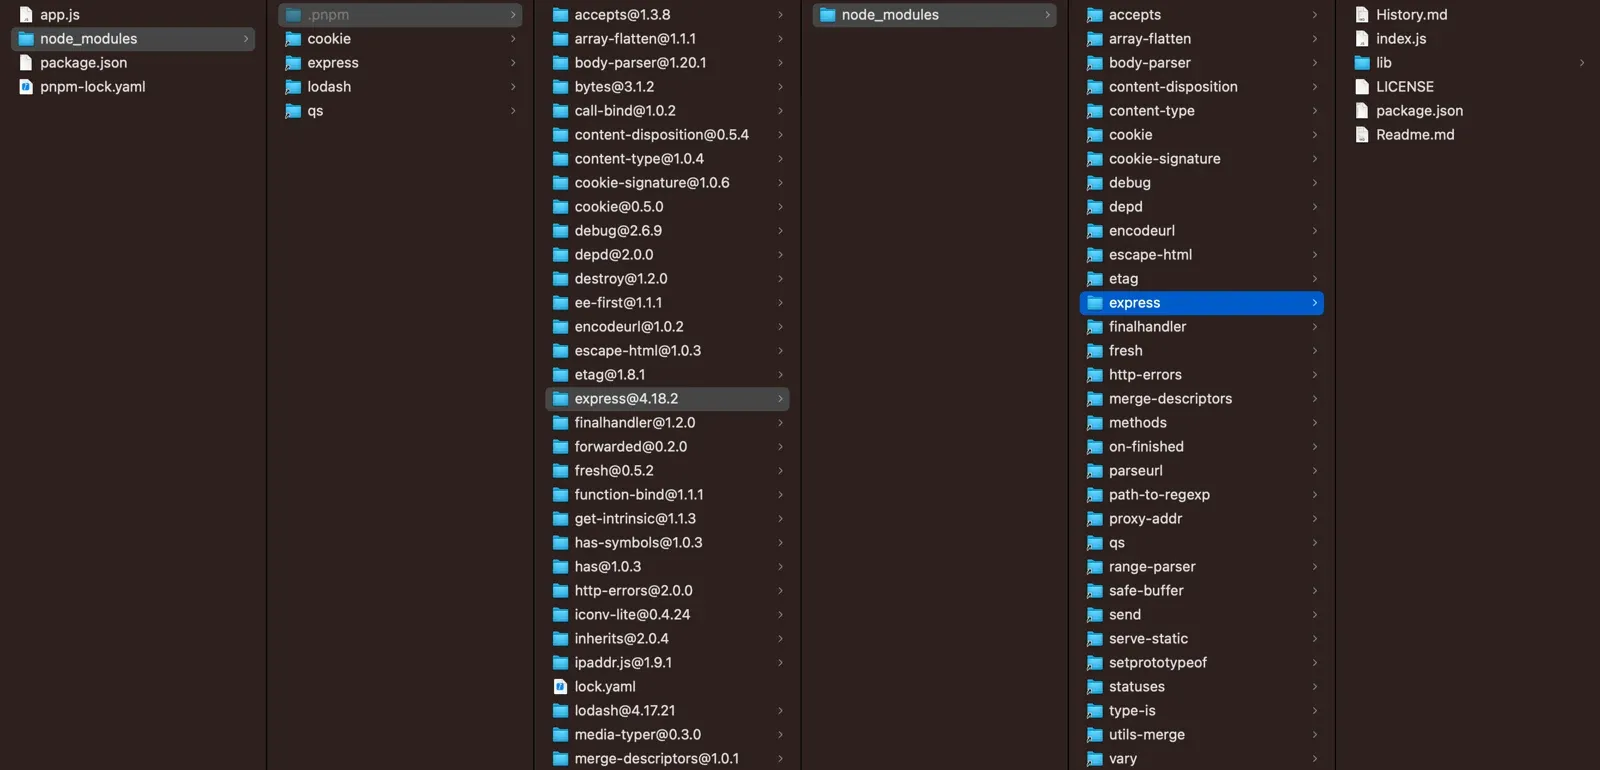Click the finalhandler folder icon
Image resolution: width=1600 pixels, height=770 pixels.
(1095, 327)
